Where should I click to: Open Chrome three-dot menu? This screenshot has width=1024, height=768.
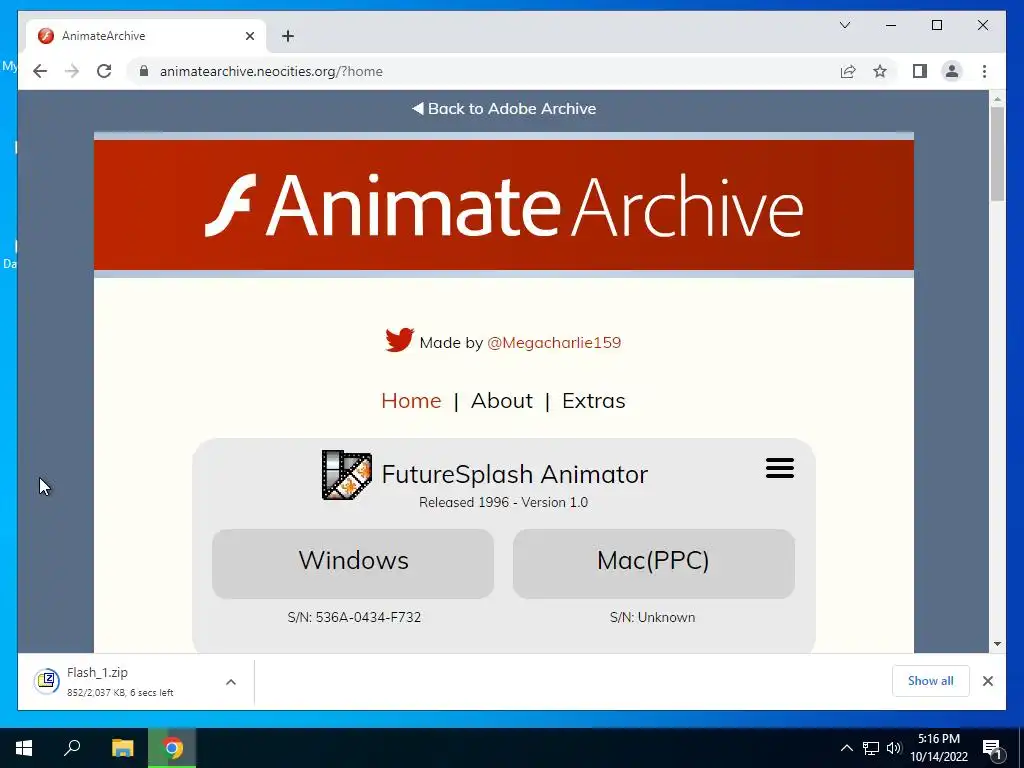(984, 71)
